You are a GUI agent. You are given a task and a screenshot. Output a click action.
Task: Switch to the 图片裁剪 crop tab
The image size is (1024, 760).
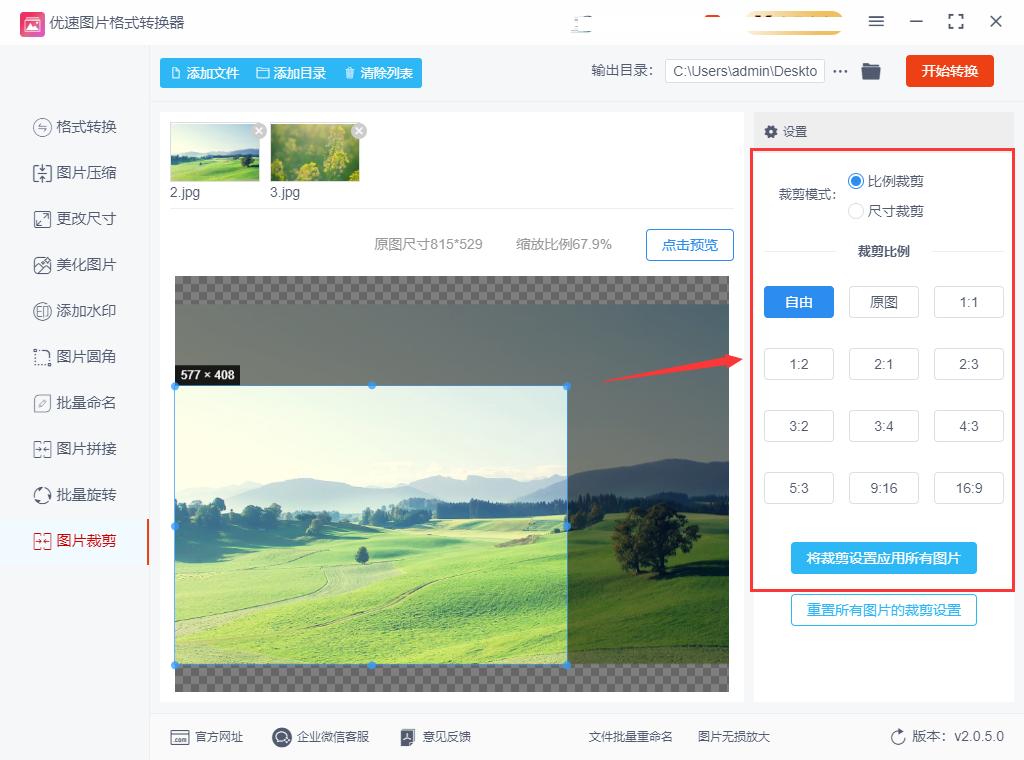pyautogui.click(x=82, y=541)
